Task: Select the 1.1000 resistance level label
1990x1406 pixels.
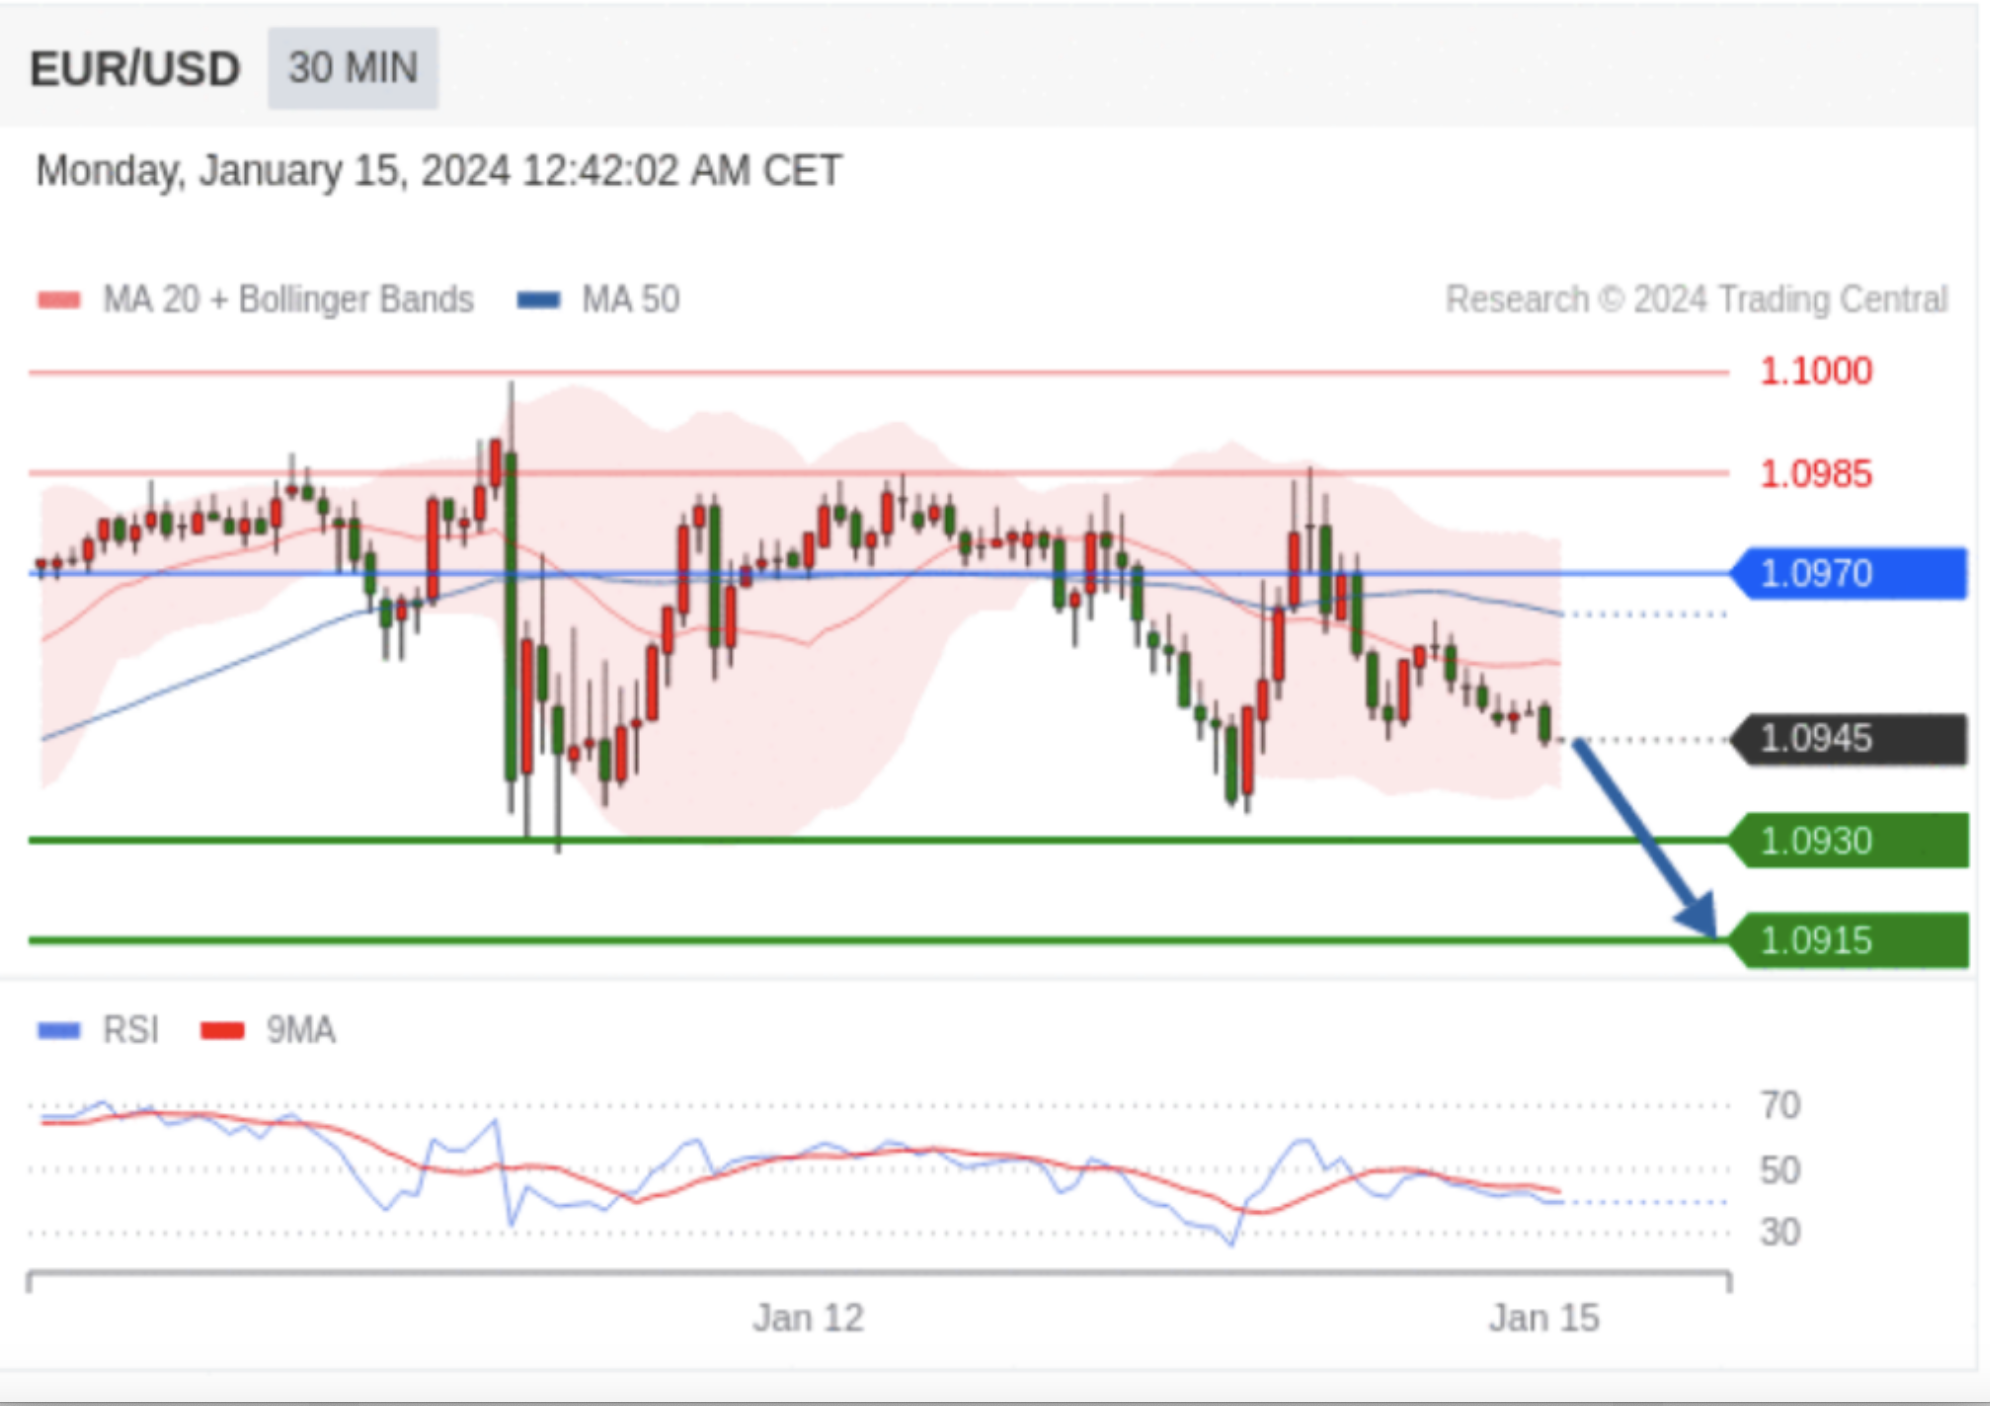Action: [1816, 372]
